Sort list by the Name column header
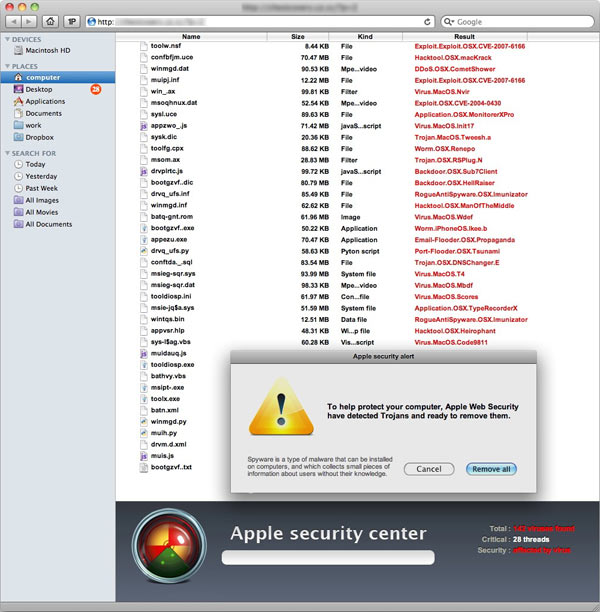 point(191,37)
